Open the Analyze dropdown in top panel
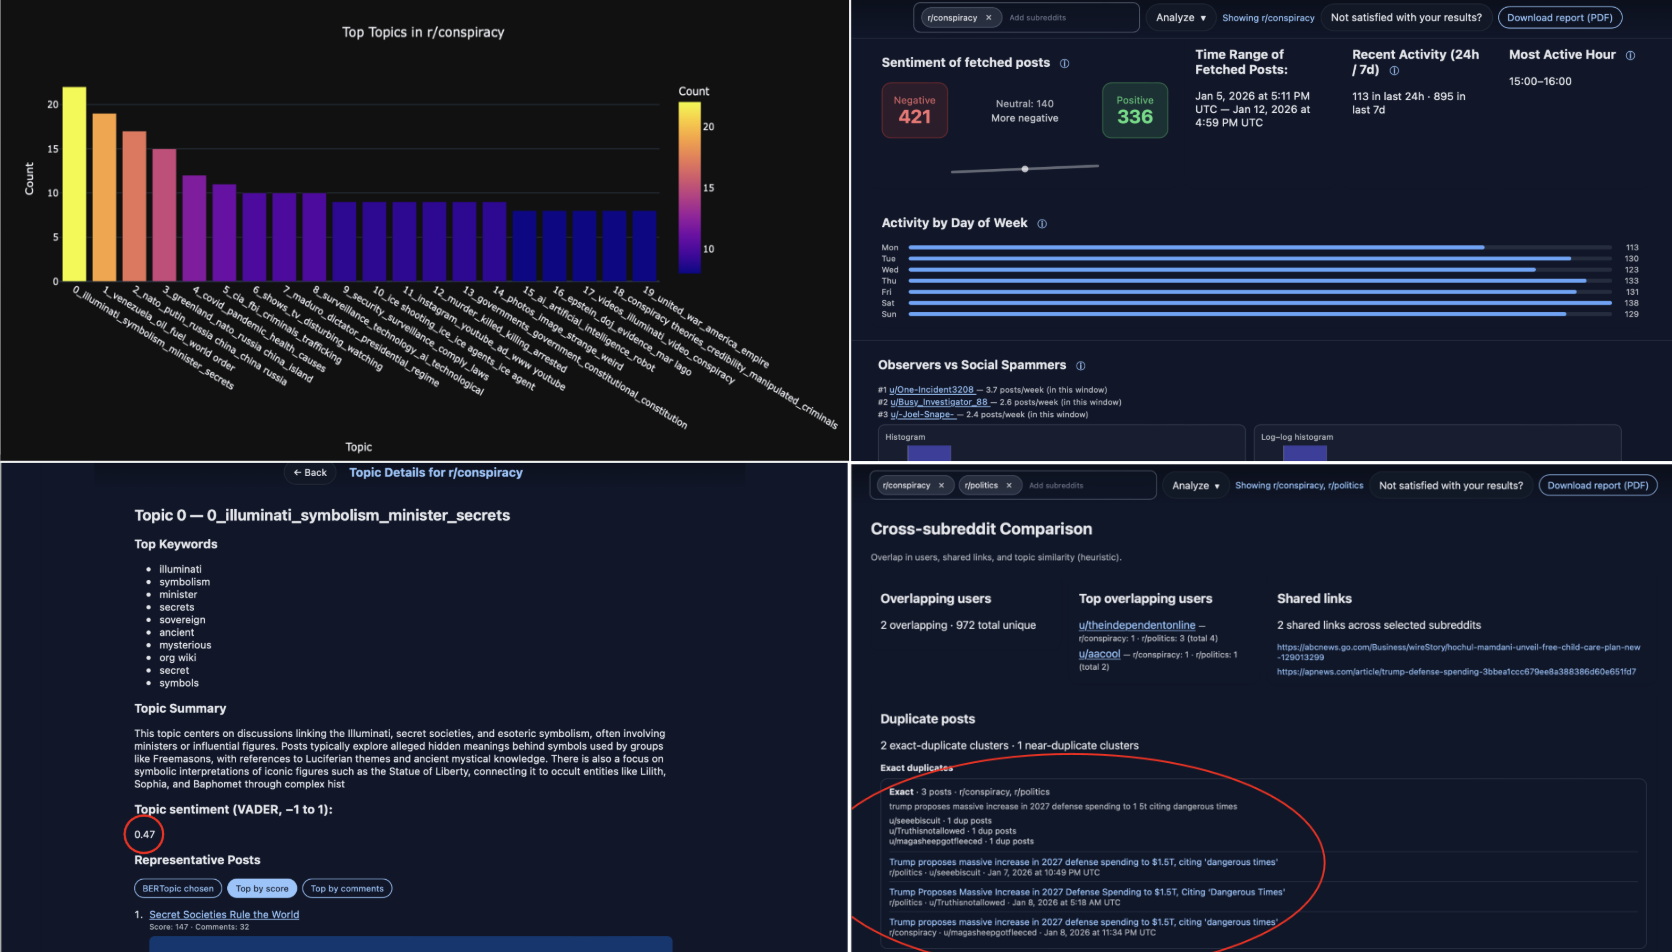 pyautogui.click(x=1181, y=18)
